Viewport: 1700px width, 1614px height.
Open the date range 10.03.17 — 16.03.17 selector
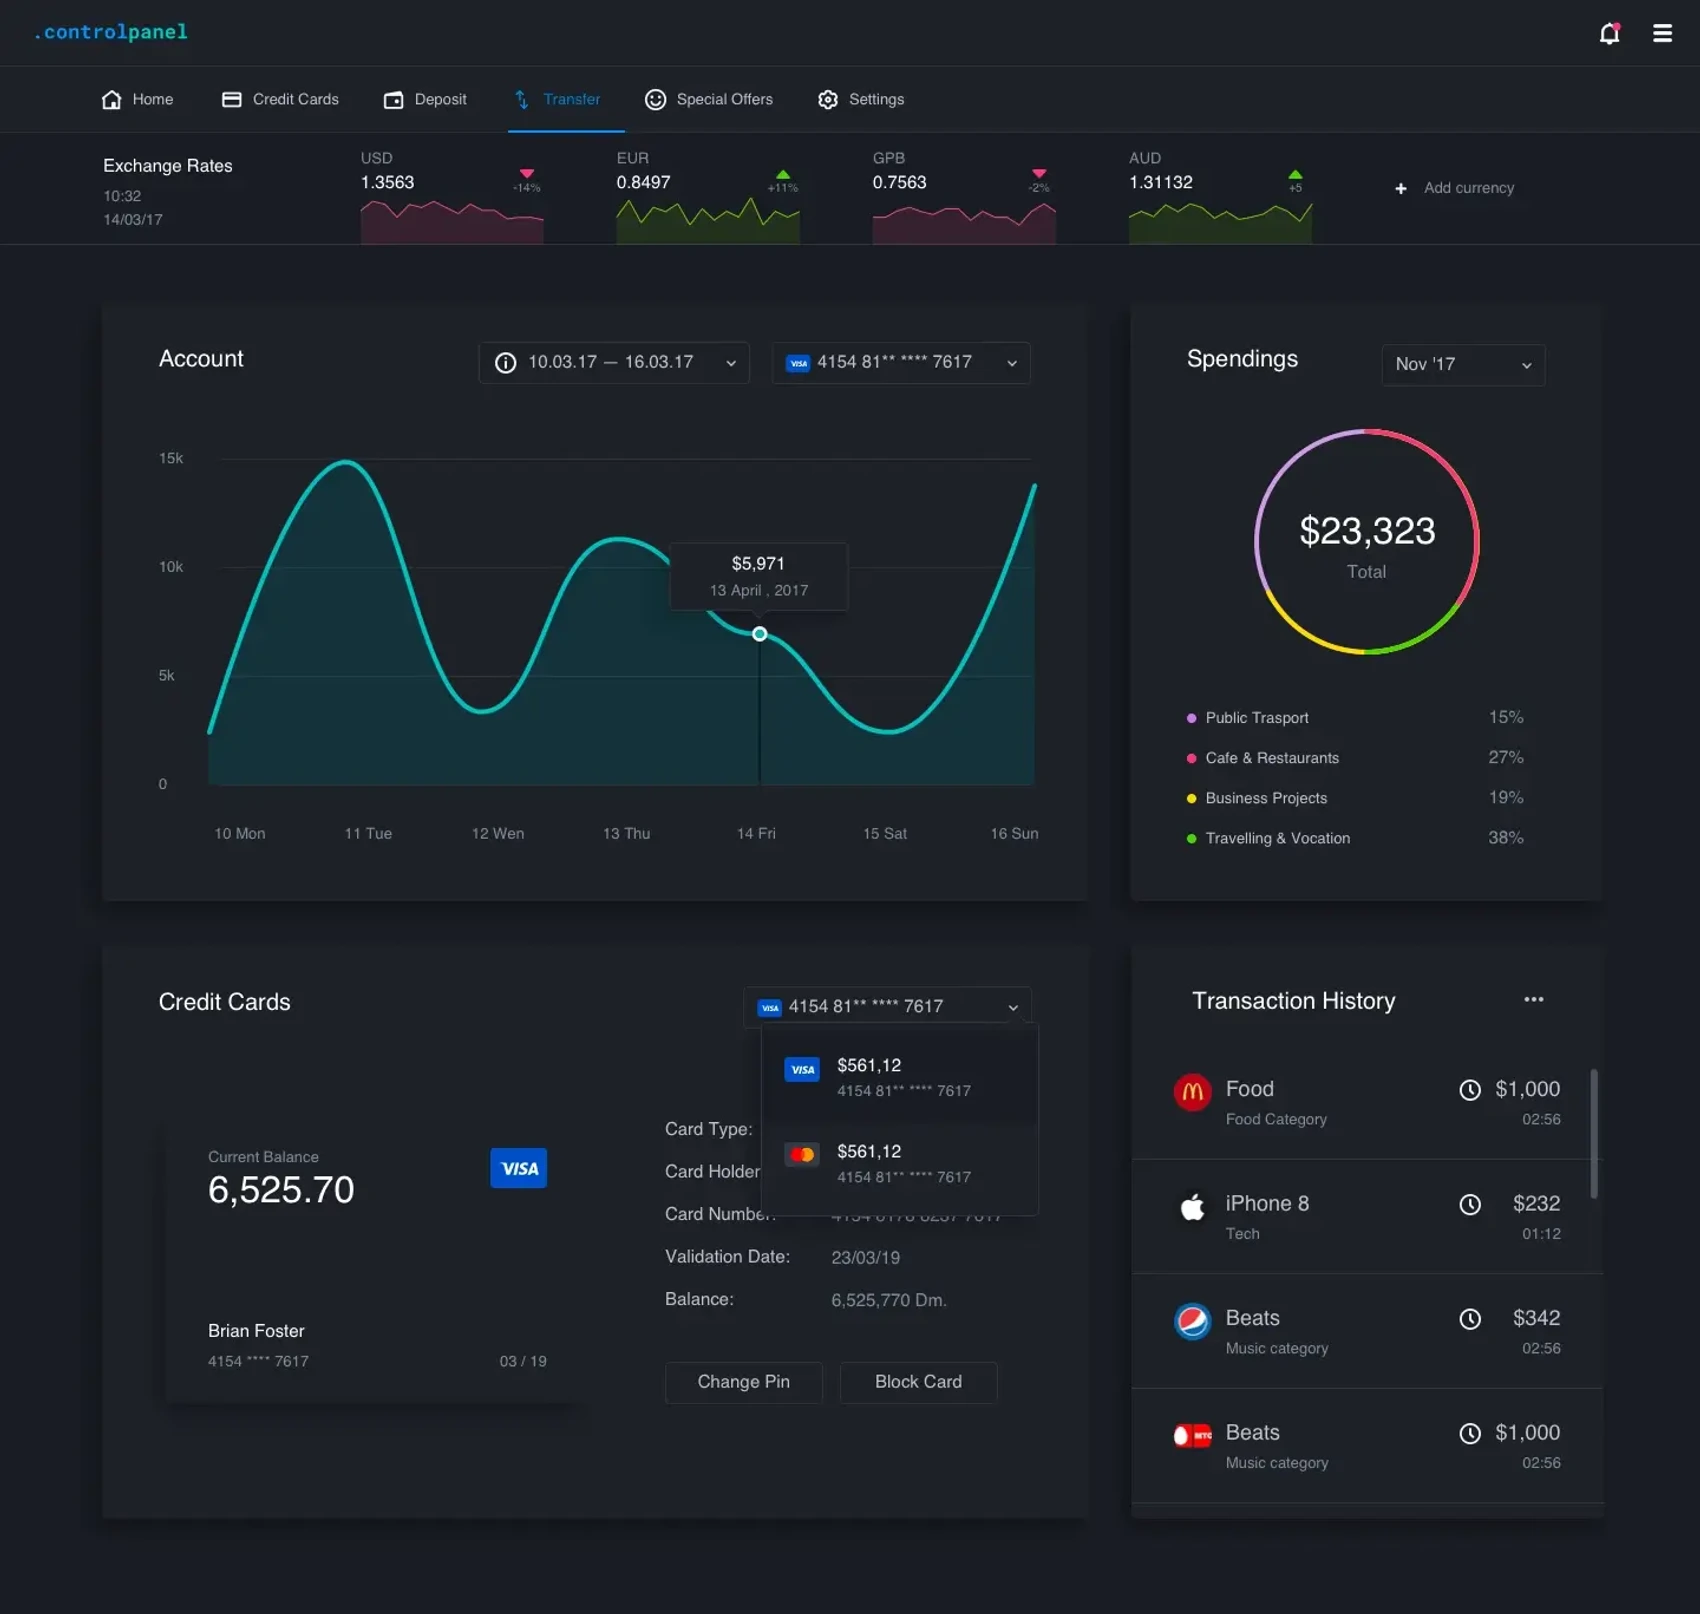(x=613, y=362)
